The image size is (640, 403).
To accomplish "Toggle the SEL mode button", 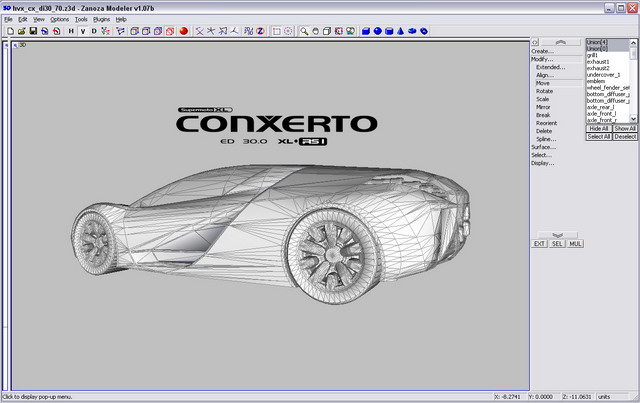I will 557,243.
